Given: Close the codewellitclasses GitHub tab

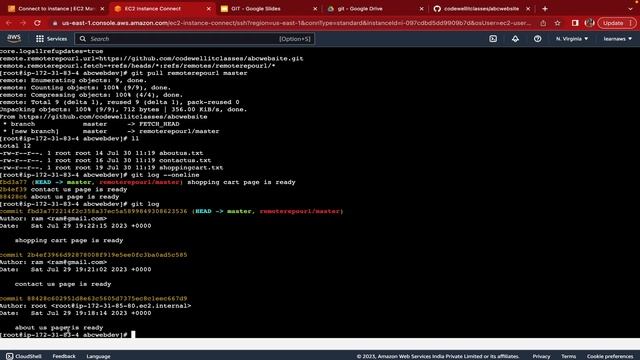Looking at the screenshot, I should [528, 9].
